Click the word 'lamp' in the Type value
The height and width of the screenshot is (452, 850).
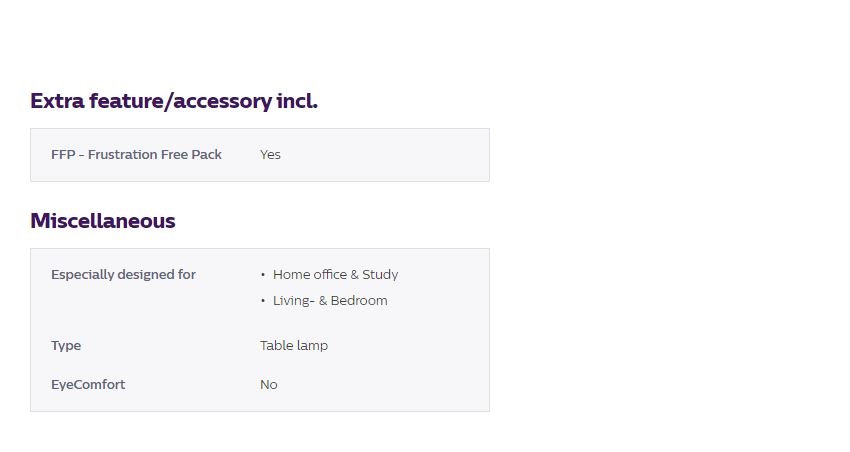coord(311,346)
